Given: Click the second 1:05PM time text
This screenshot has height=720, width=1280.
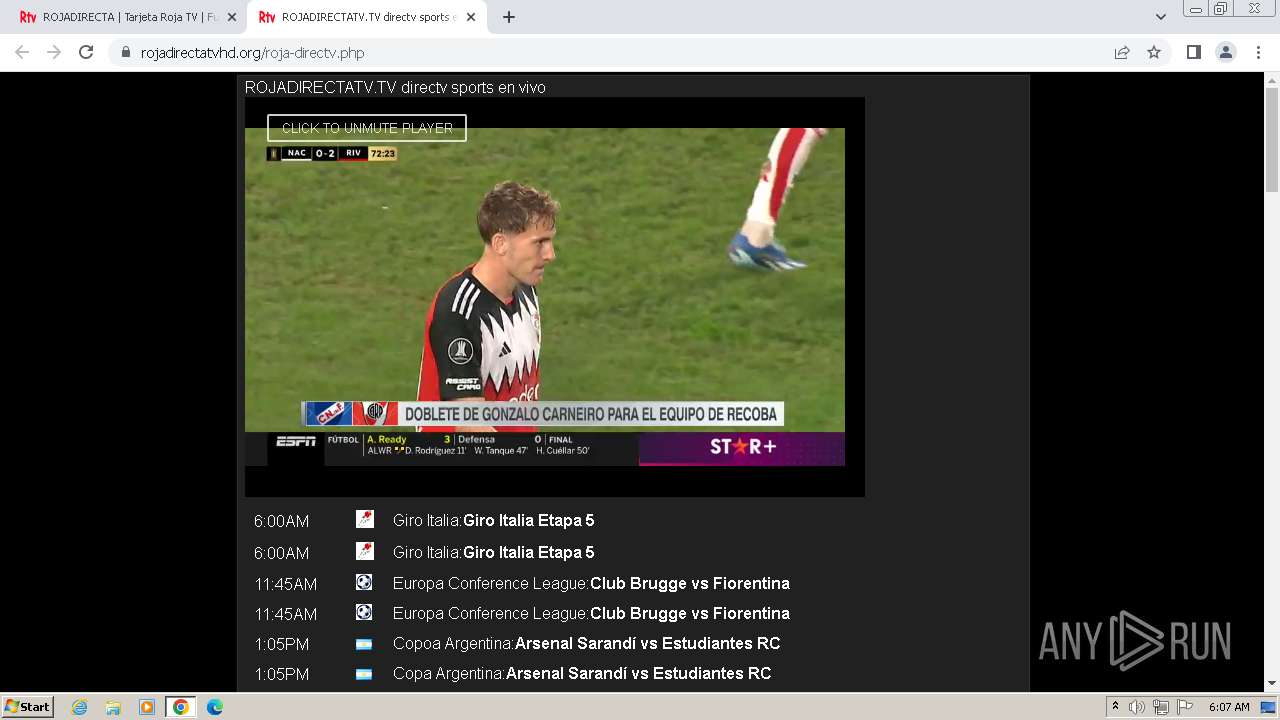Looking at the screenshot, I should [x=281, y=674].
